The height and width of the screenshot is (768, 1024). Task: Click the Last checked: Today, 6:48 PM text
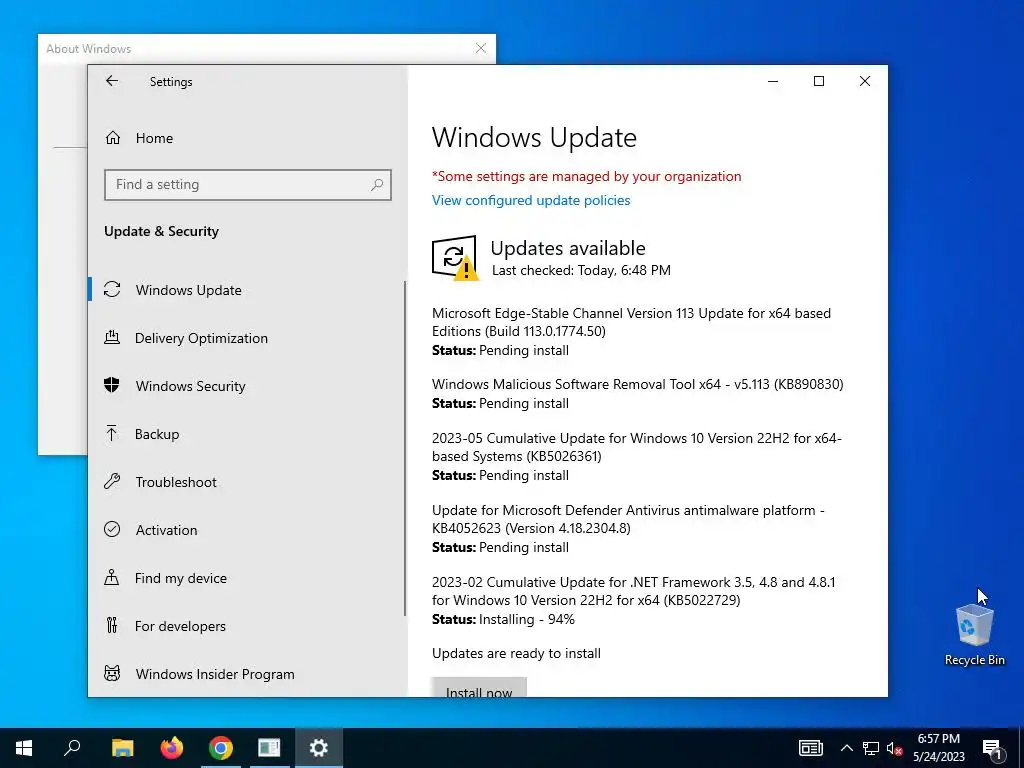click(581, 270)
